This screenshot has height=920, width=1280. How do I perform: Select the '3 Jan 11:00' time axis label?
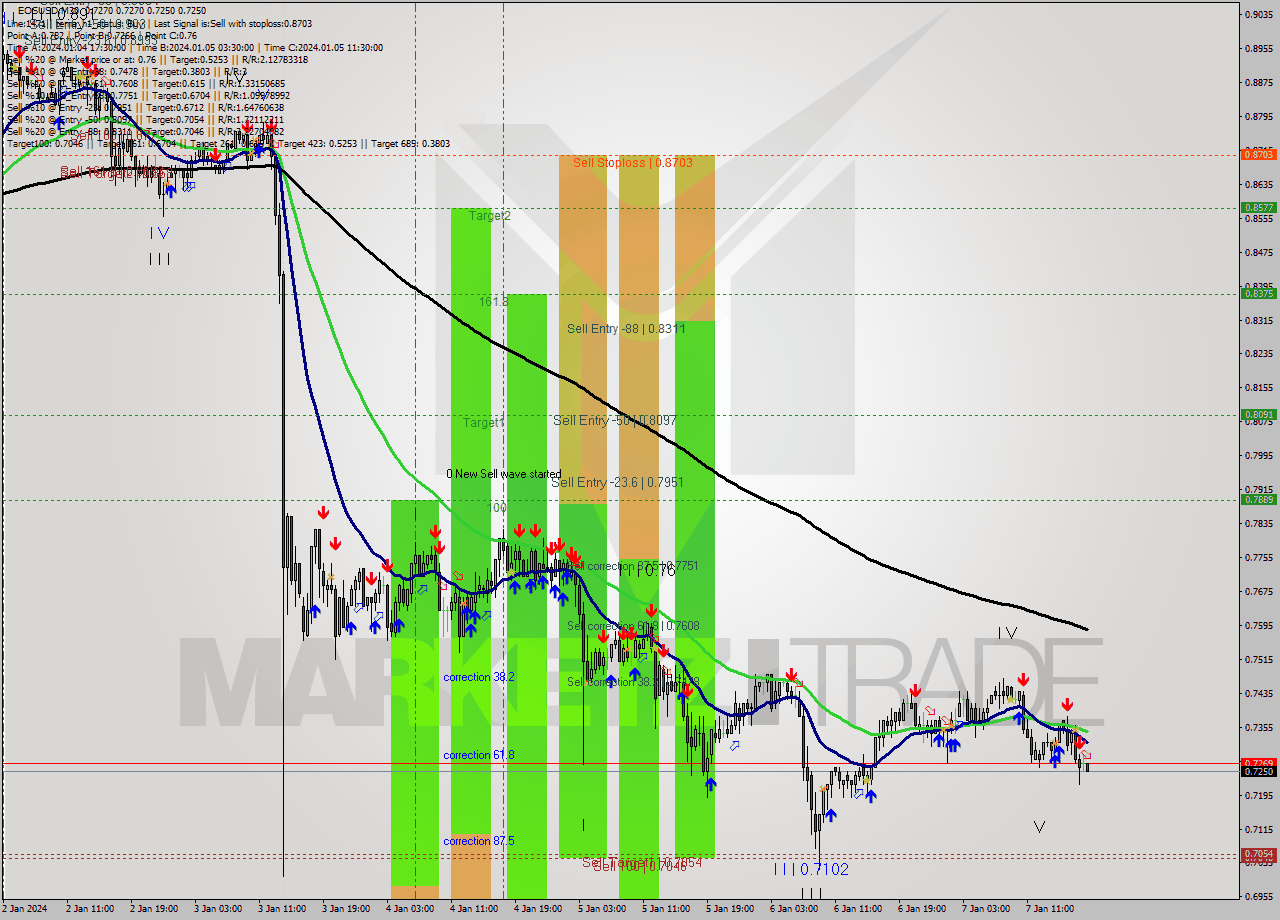click(x=282, y=909)
